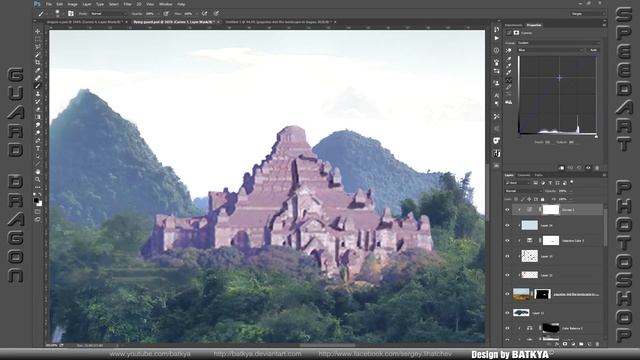The width and height of the screenshot is (640, 360).
Task: Select the Gradient tool
Action: [x=38, y=117]
